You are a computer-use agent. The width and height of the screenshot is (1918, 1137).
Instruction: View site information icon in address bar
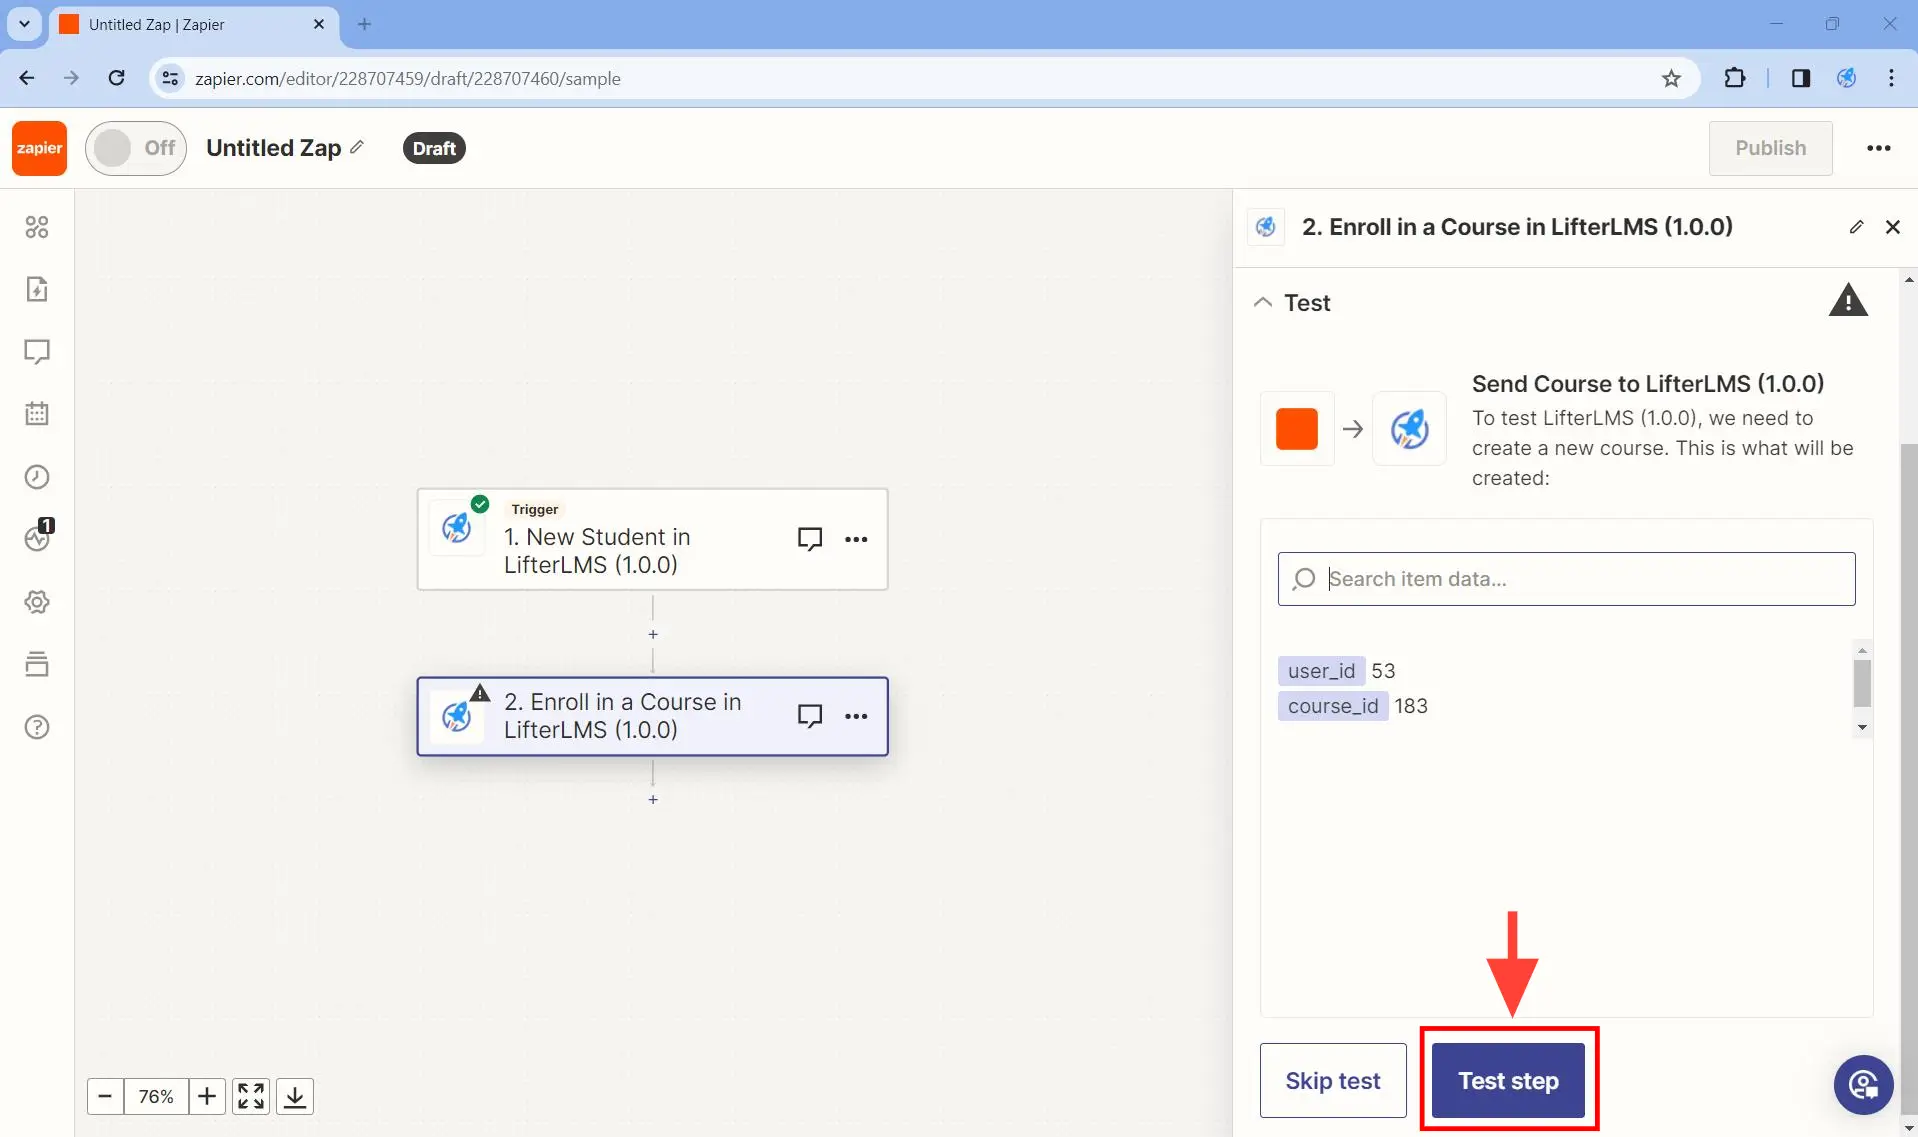pos(171,78)
